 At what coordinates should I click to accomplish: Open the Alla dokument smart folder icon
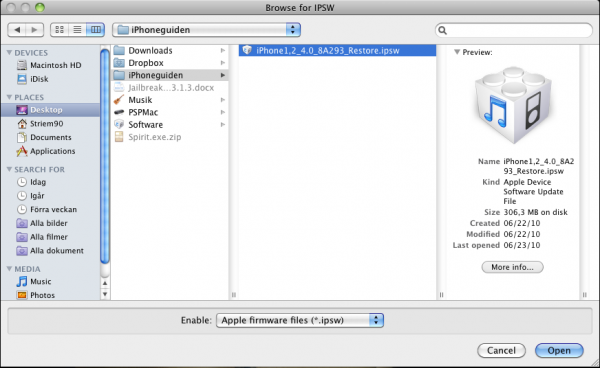pyautogui.click(x=22, y=251)
